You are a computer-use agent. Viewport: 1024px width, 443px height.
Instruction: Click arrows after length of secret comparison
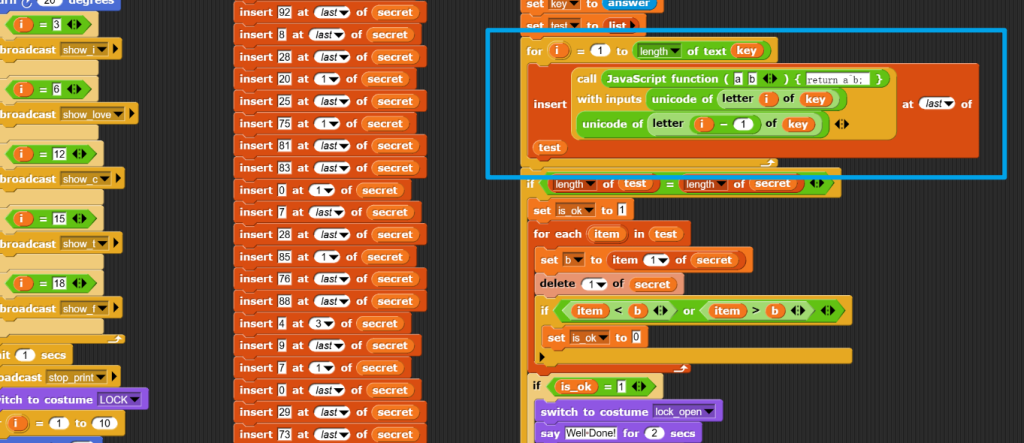[820, 184]
